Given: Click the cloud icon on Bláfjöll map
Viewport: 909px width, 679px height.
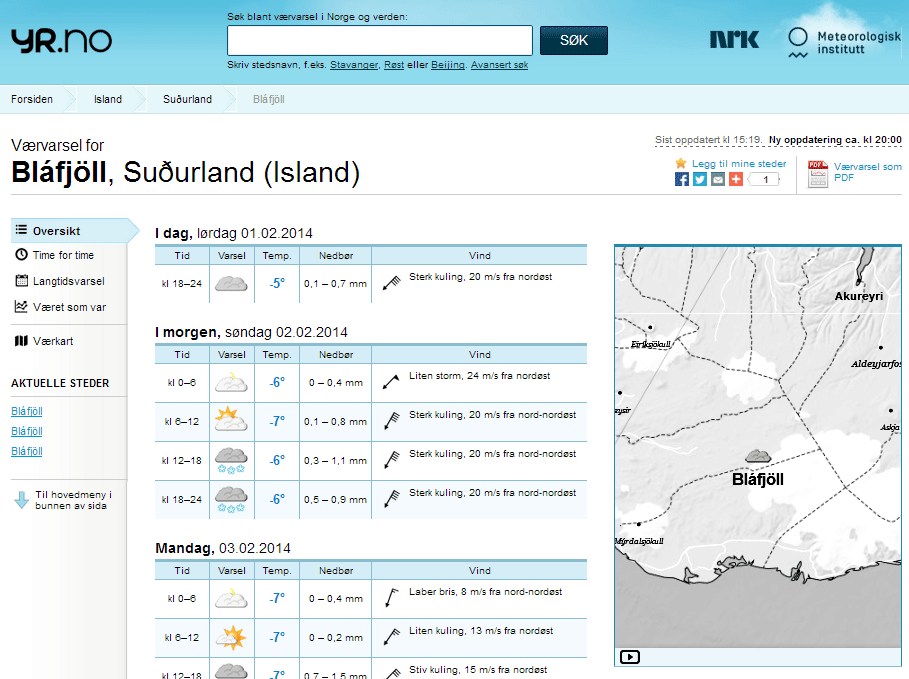Looking at the screenshot, I should (758, 456).
